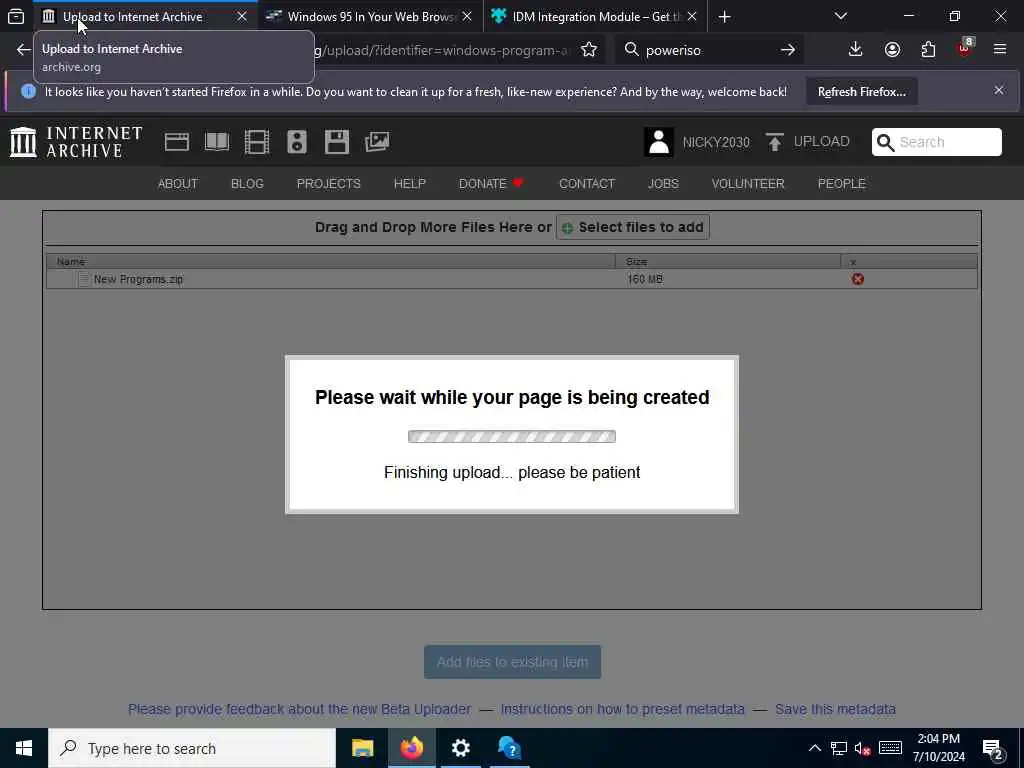This screenshot has height=768, width=1024.
Task: Click the touch keyboard tray icon
Action: coord(890,748)
